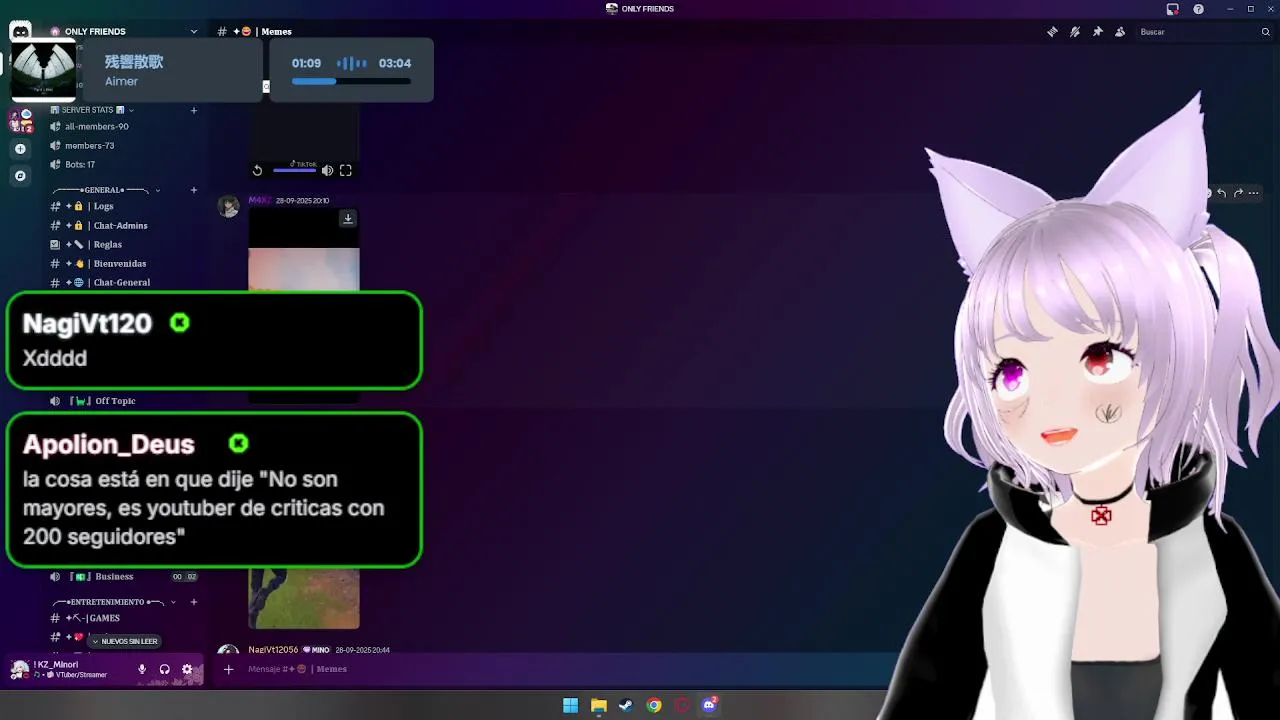
Task: Create channel in ENTRETENIMIENTO category
Action: tap(194, 602)
